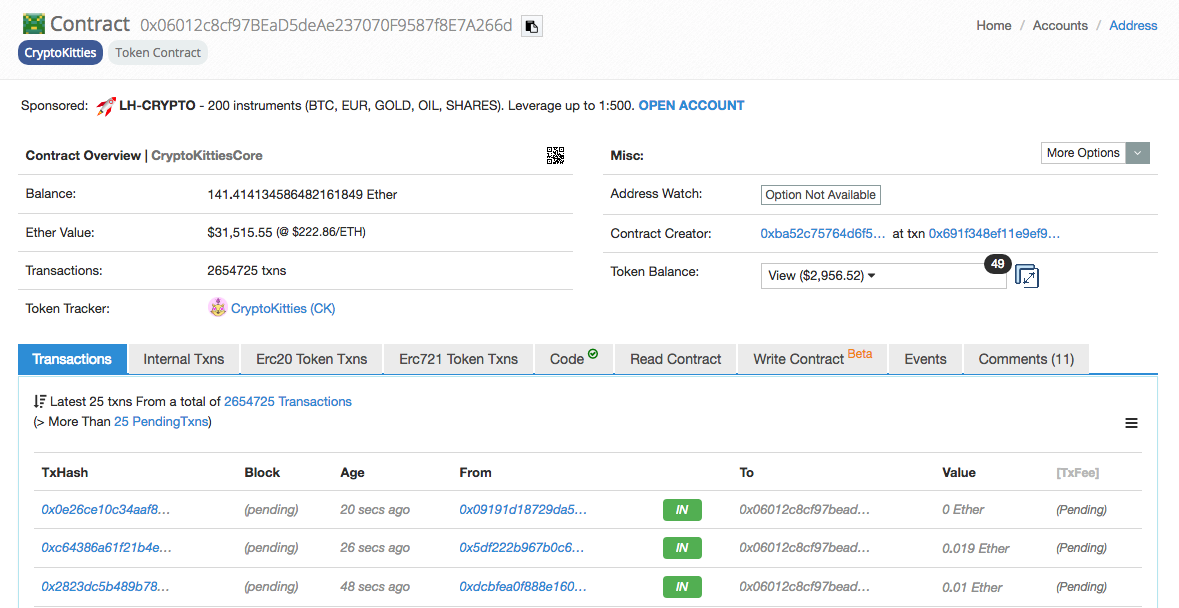
Task: Open creation transaction 0x691f348ef11e9ef9…
Action: (994, 234)
